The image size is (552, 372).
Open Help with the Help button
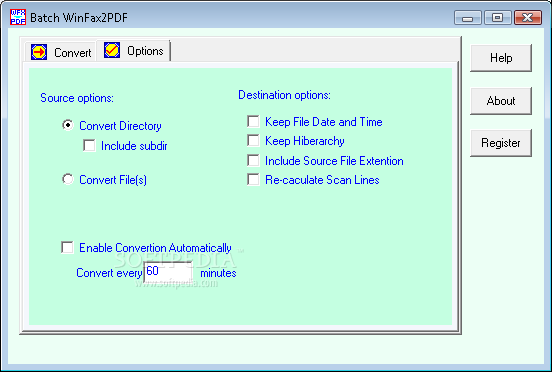501,58
